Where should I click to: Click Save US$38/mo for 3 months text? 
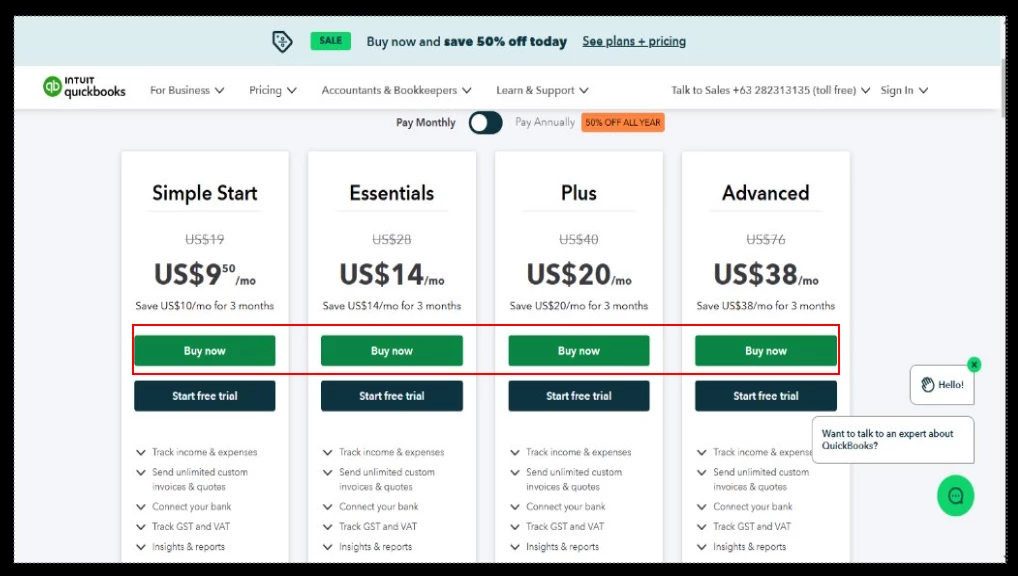tap(765, 306)
